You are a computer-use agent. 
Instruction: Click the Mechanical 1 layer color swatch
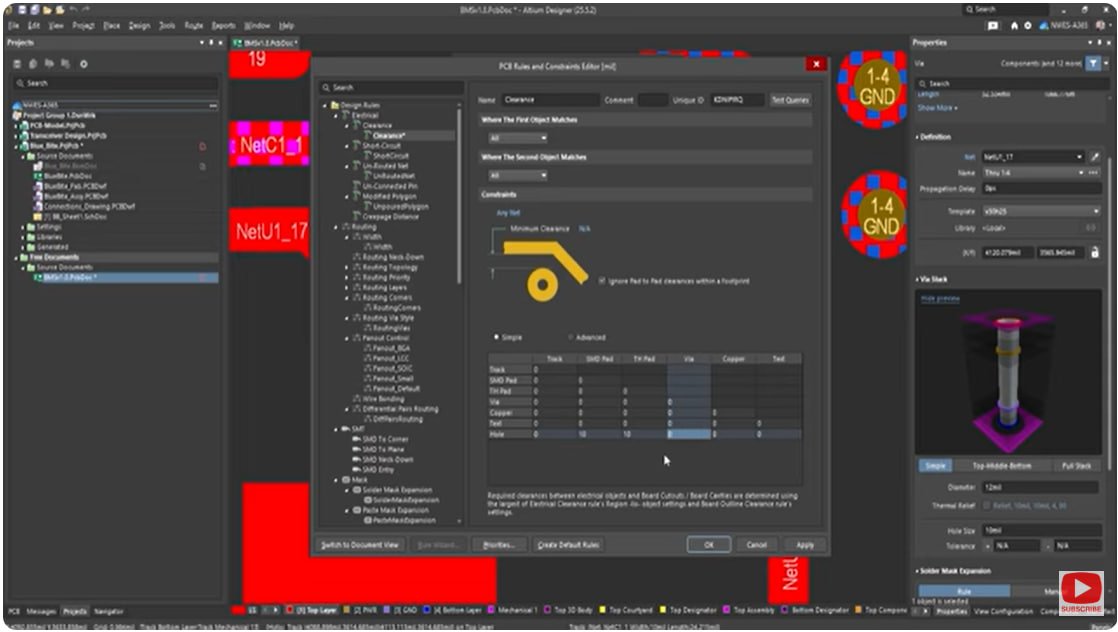tap(491, 611)
